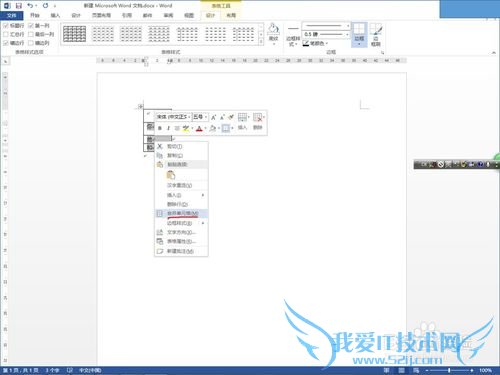Click the red font color A icon

(x=199, y=128)
